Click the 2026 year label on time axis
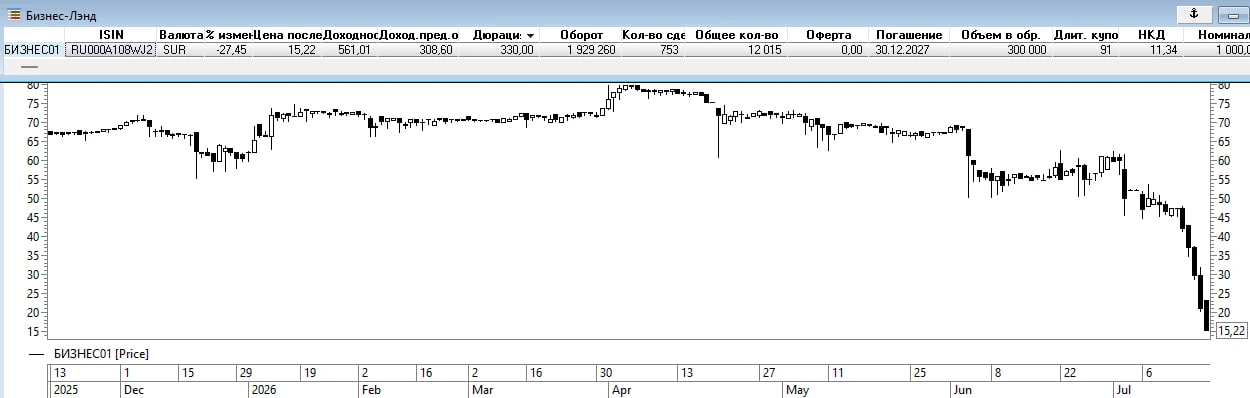The image size is (1250, 398). (x=264, y=389)
